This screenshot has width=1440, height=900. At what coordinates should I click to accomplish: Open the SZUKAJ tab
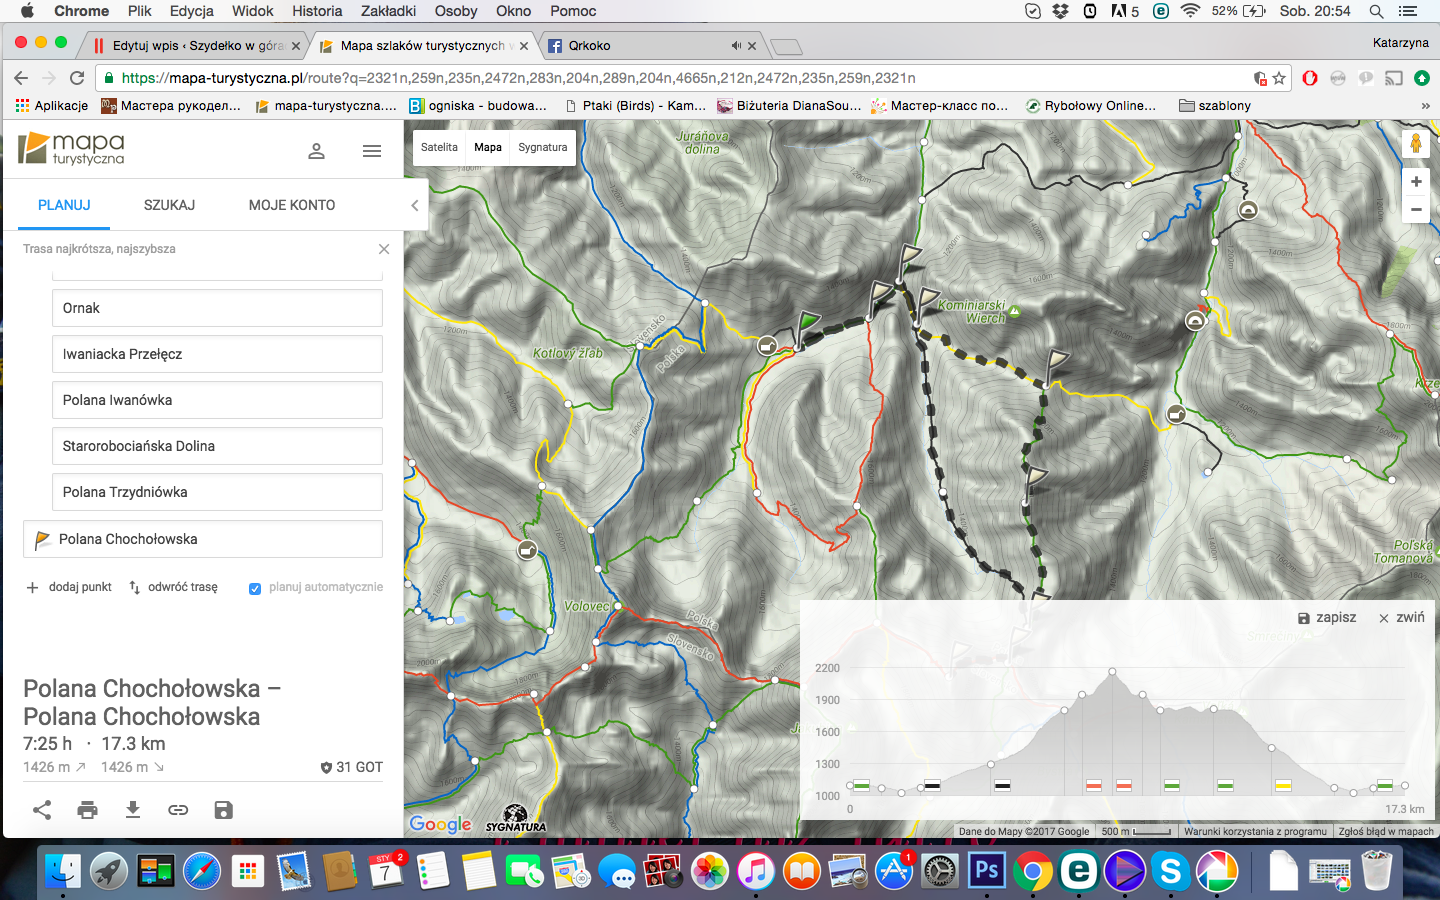(169, 205)
